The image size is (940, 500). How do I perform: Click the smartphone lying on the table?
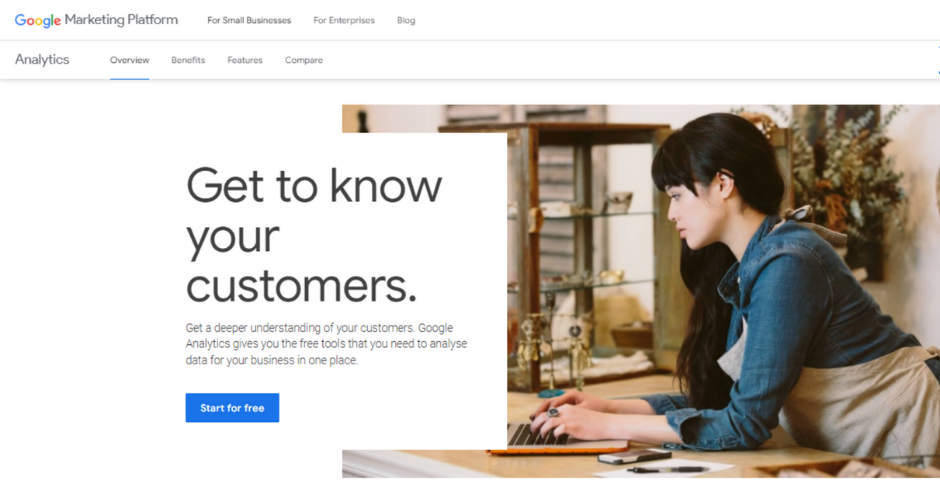pyautogui.click(x=634, y=457)
